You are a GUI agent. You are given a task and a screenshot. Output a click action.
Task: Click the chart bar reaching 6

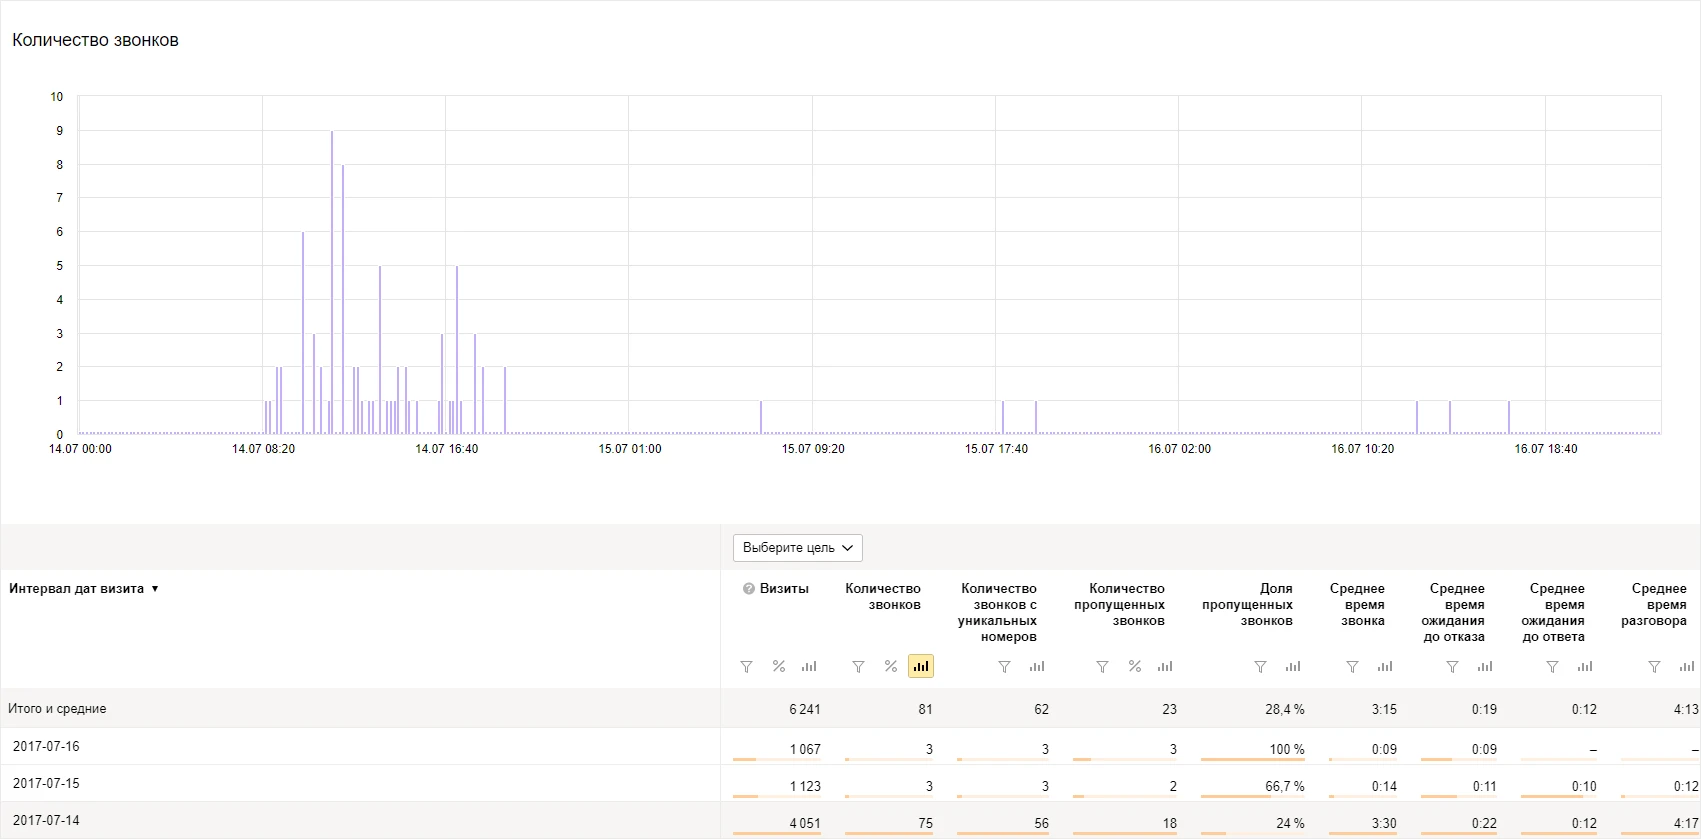pos(303,333)
